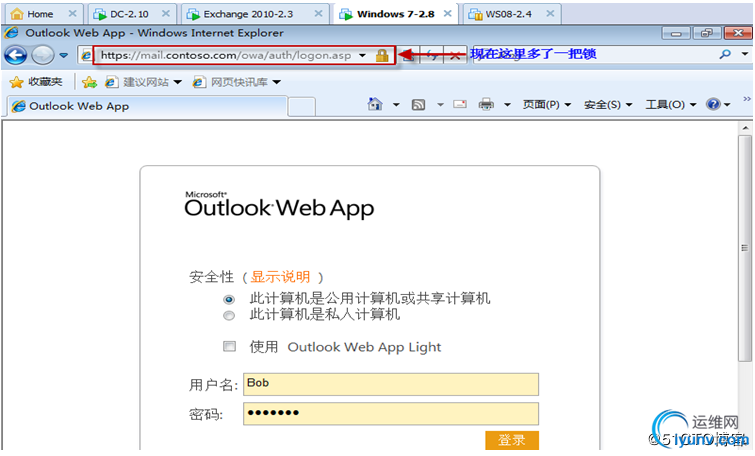Click the 建议网站 IE page icon
The width and height of the screenshot is (755, 456).
[111, 82]
